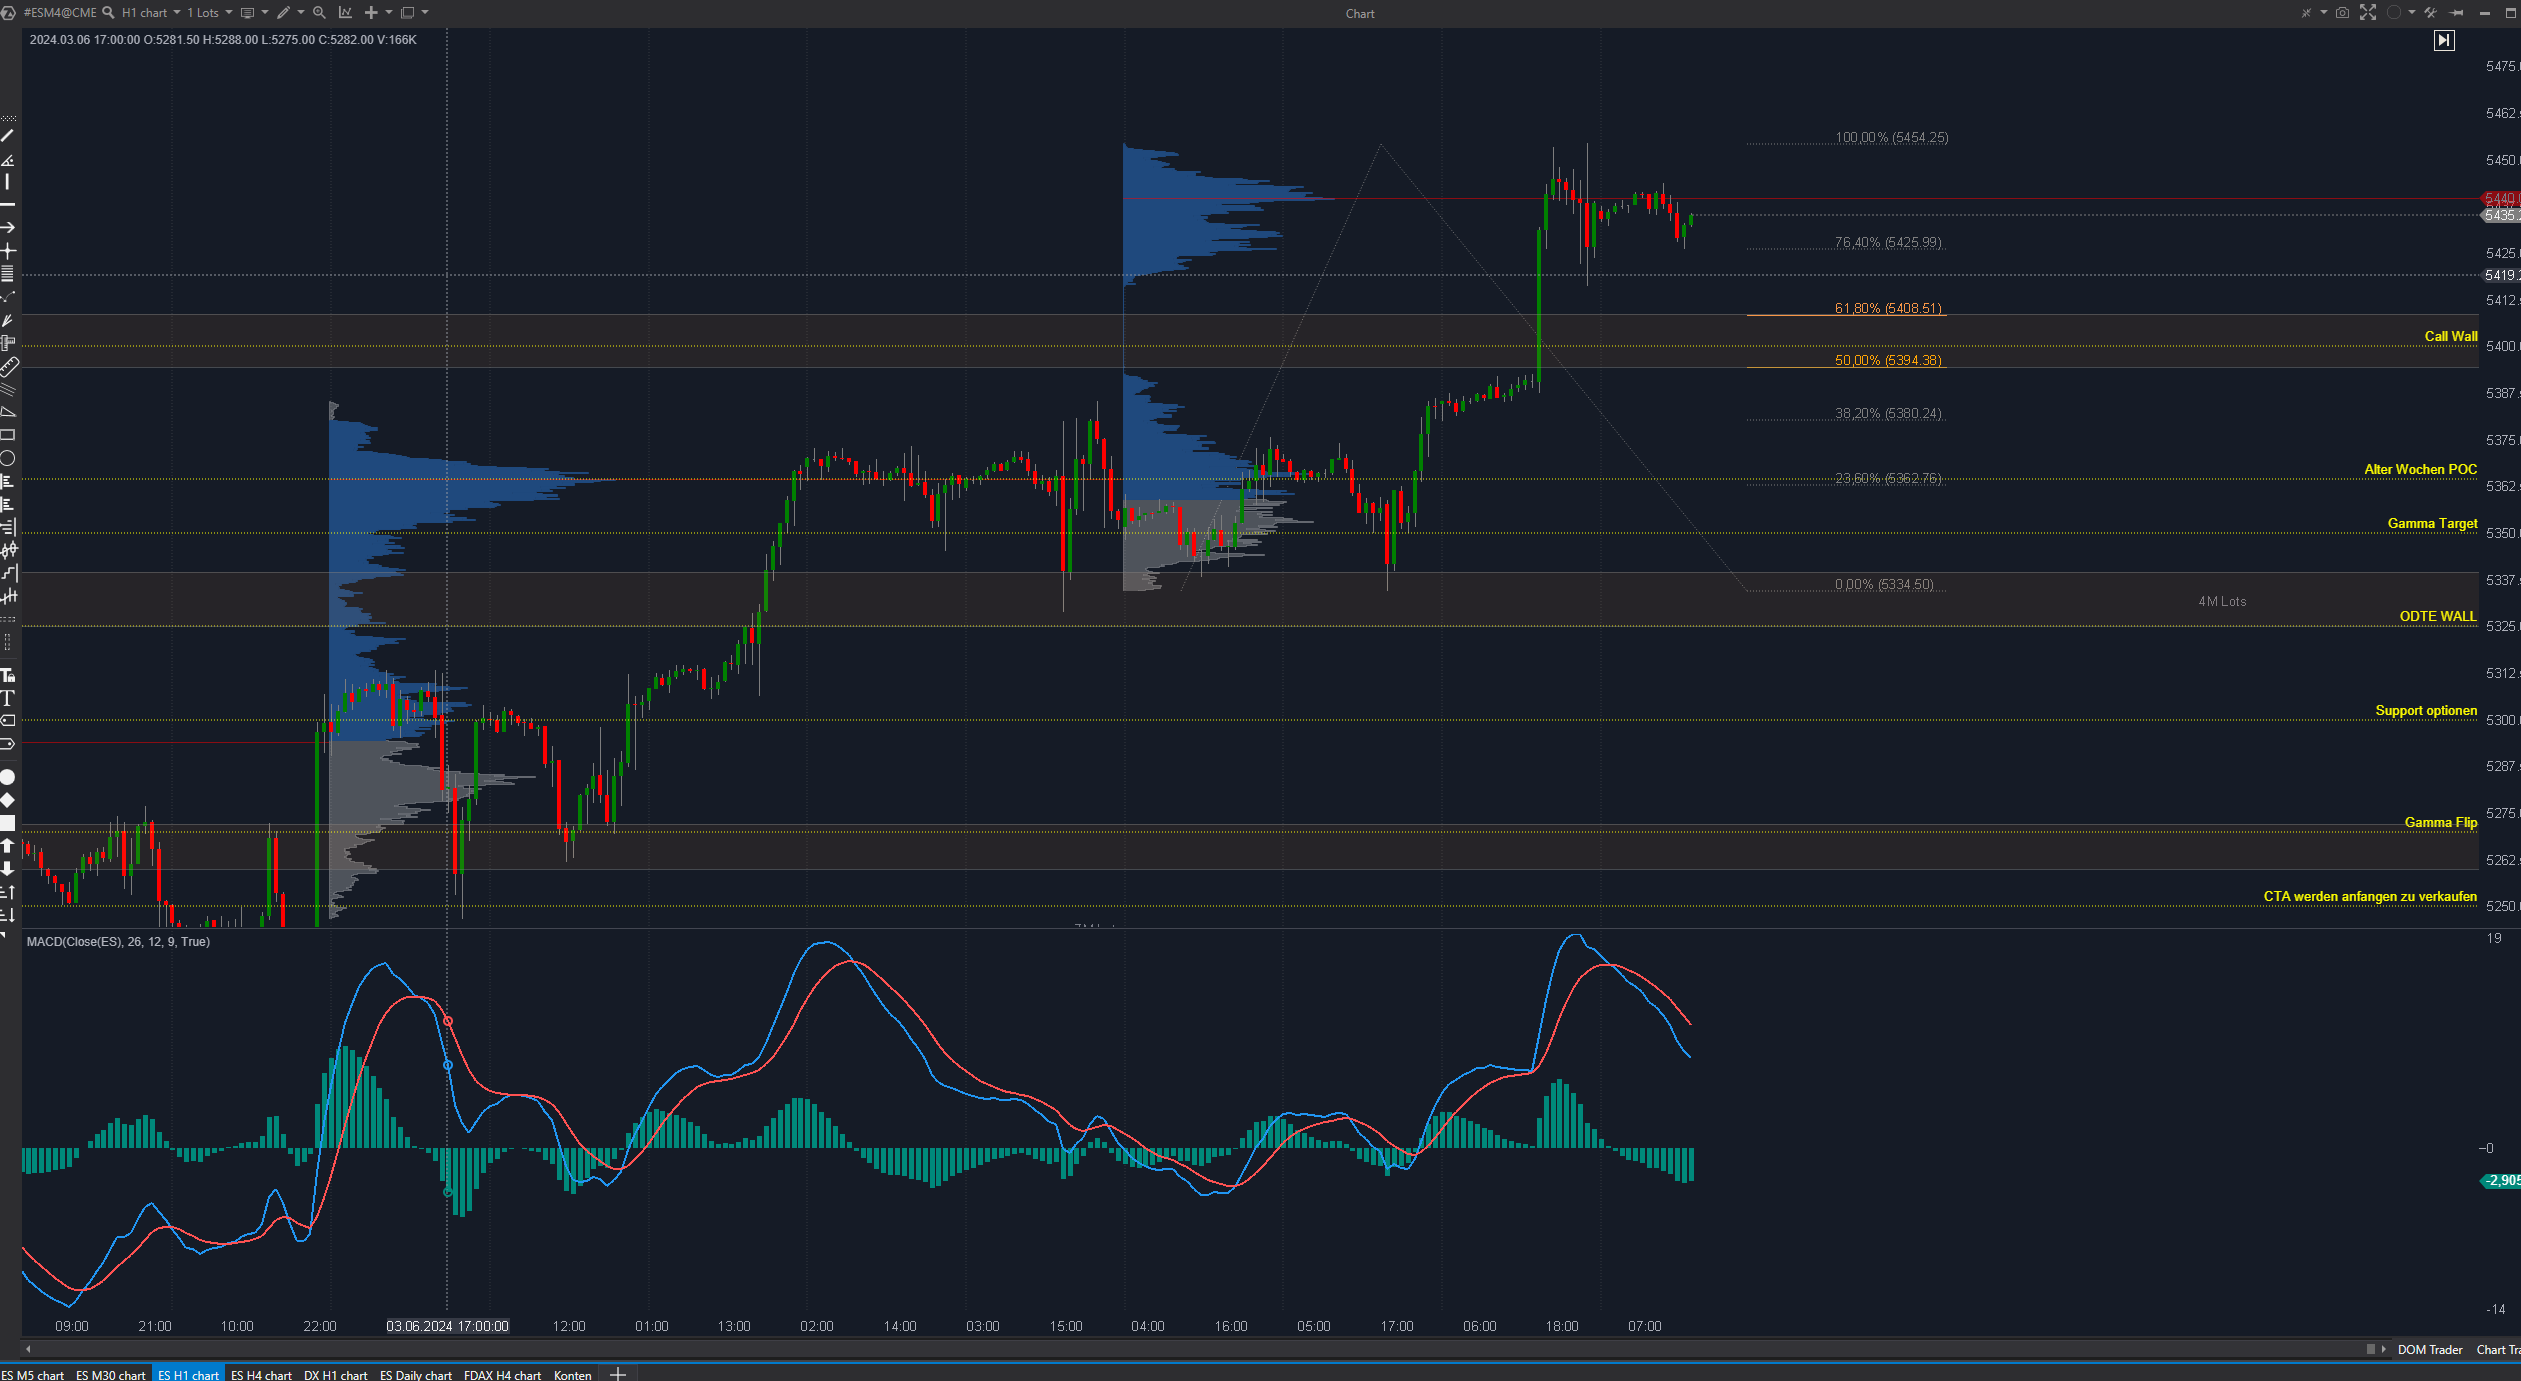This screenshot has width=2521, height=1381.
Task: Expand the 1 Lots quantity dropdown
Action: [229, 13]
